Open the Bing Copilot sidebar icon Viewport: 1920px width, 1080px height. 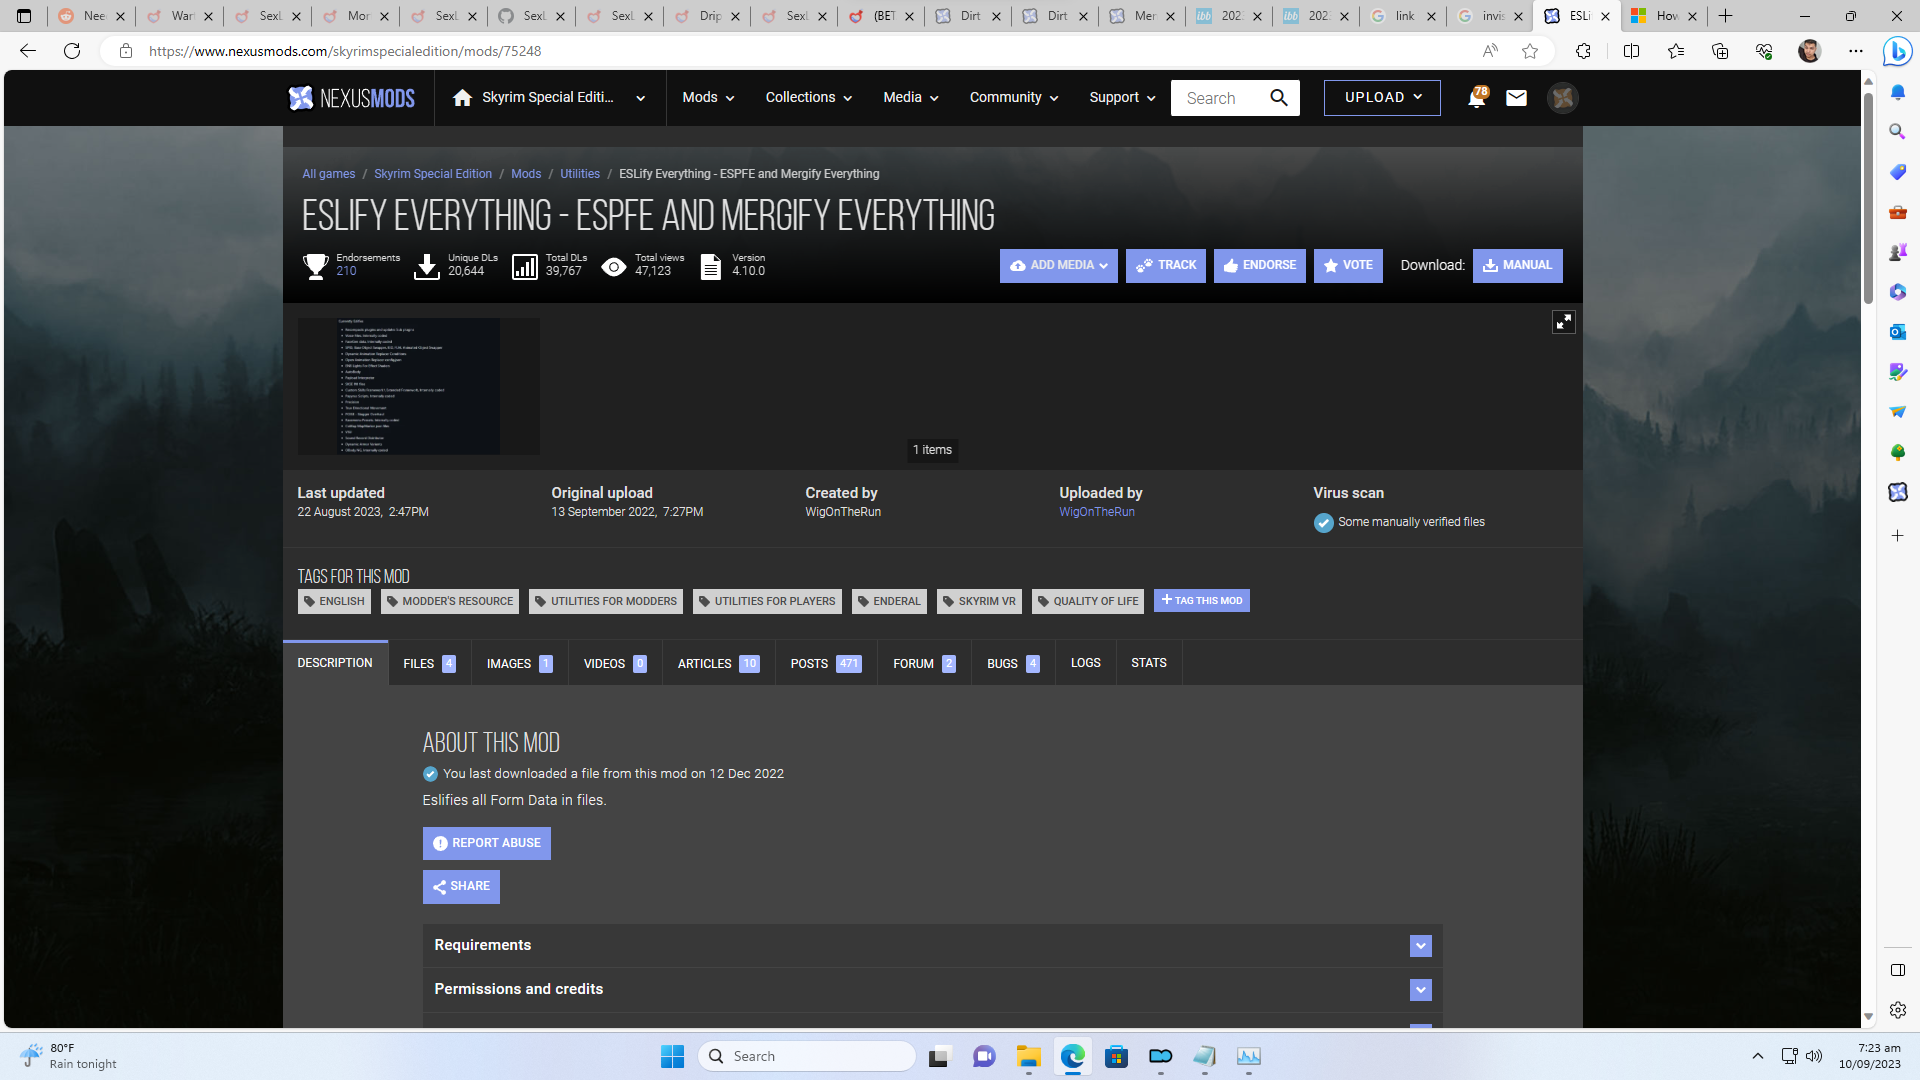[x=1897, y=51]
